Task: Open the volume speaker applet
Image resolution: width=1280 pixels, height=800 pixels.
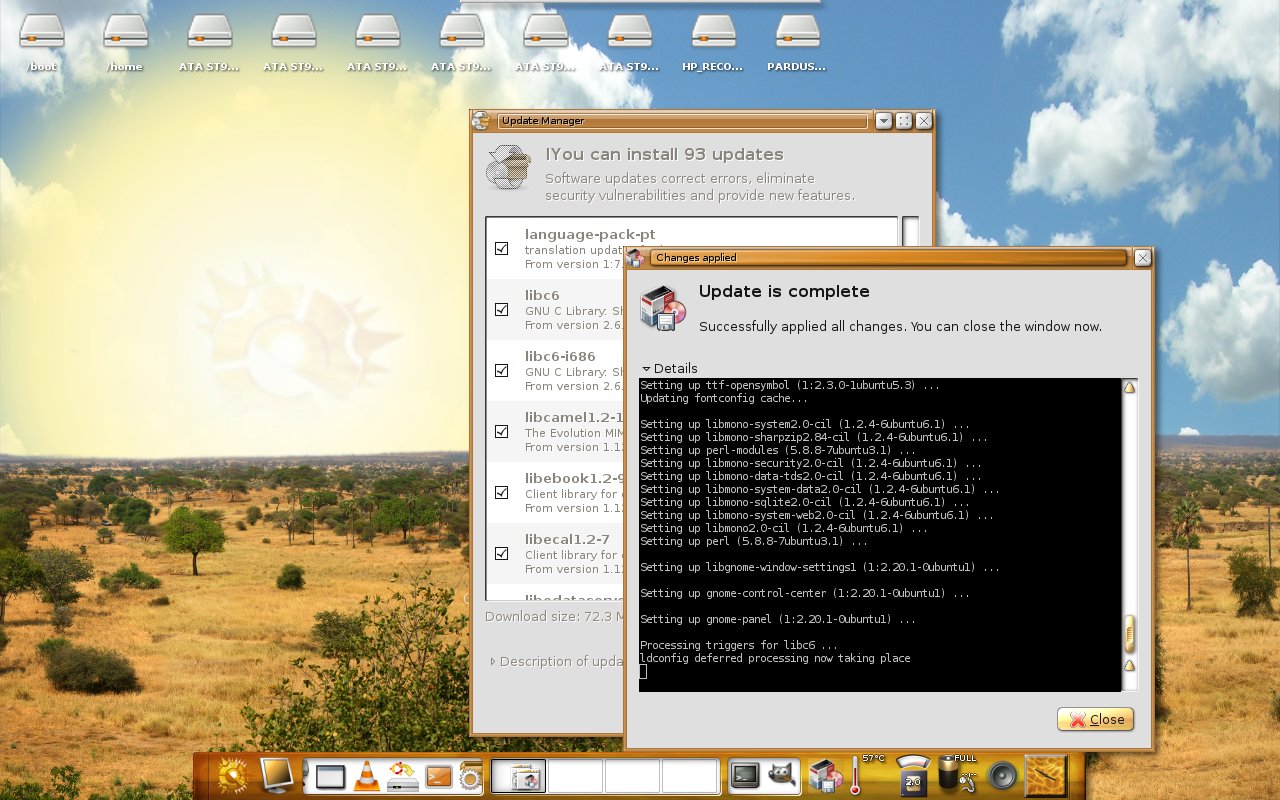Action: click(1002, 776)
